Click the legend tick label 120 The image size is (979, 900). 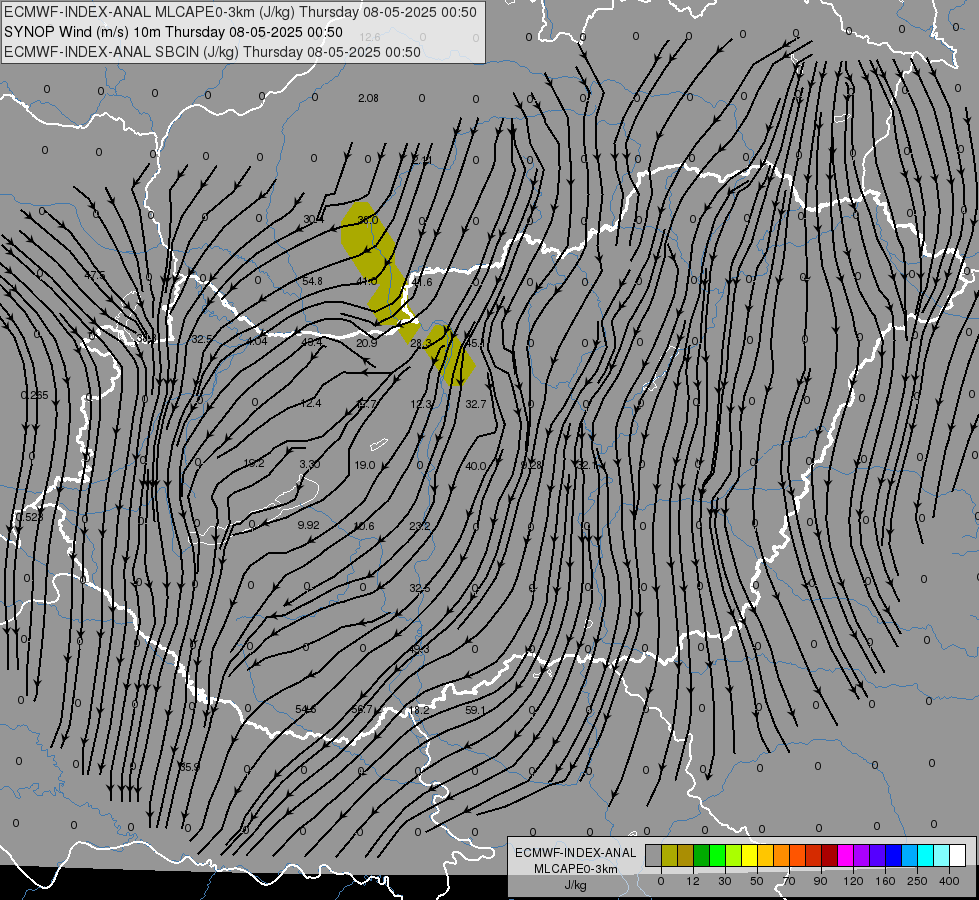point(853,881)
